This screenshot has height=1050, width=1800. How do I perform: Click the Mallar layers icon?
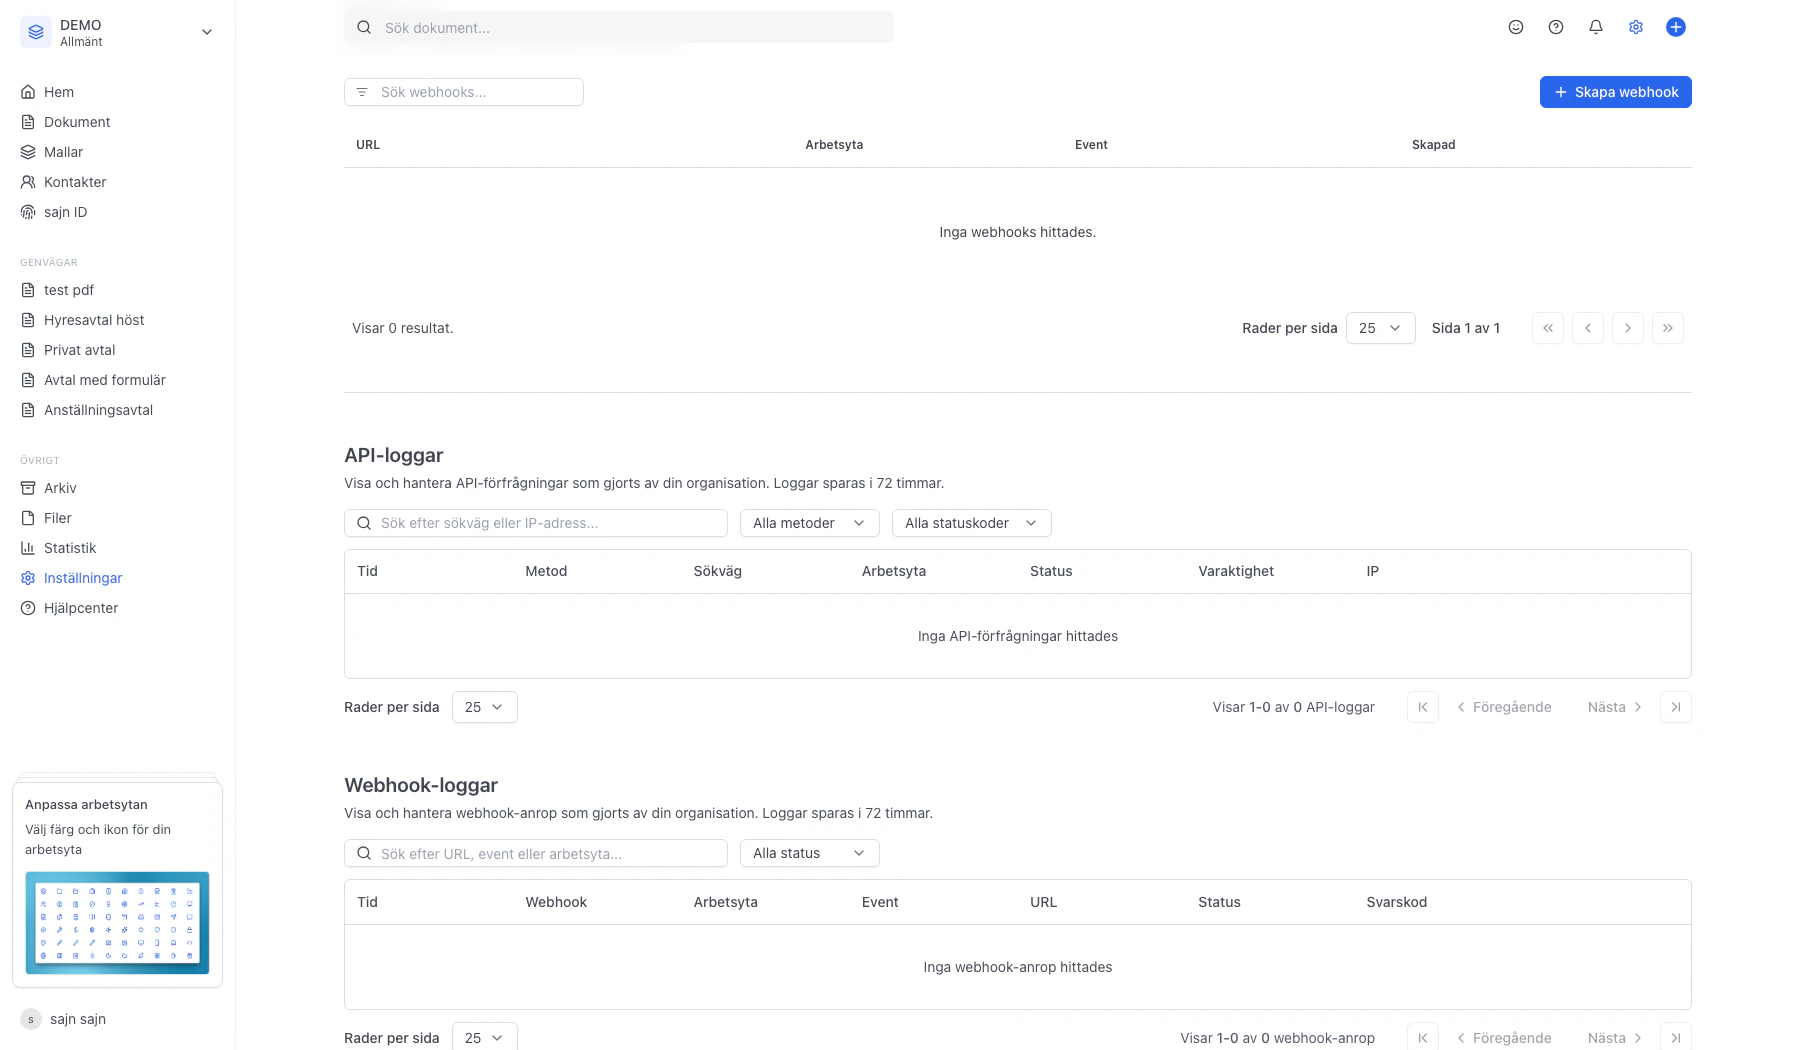[28, 152]
